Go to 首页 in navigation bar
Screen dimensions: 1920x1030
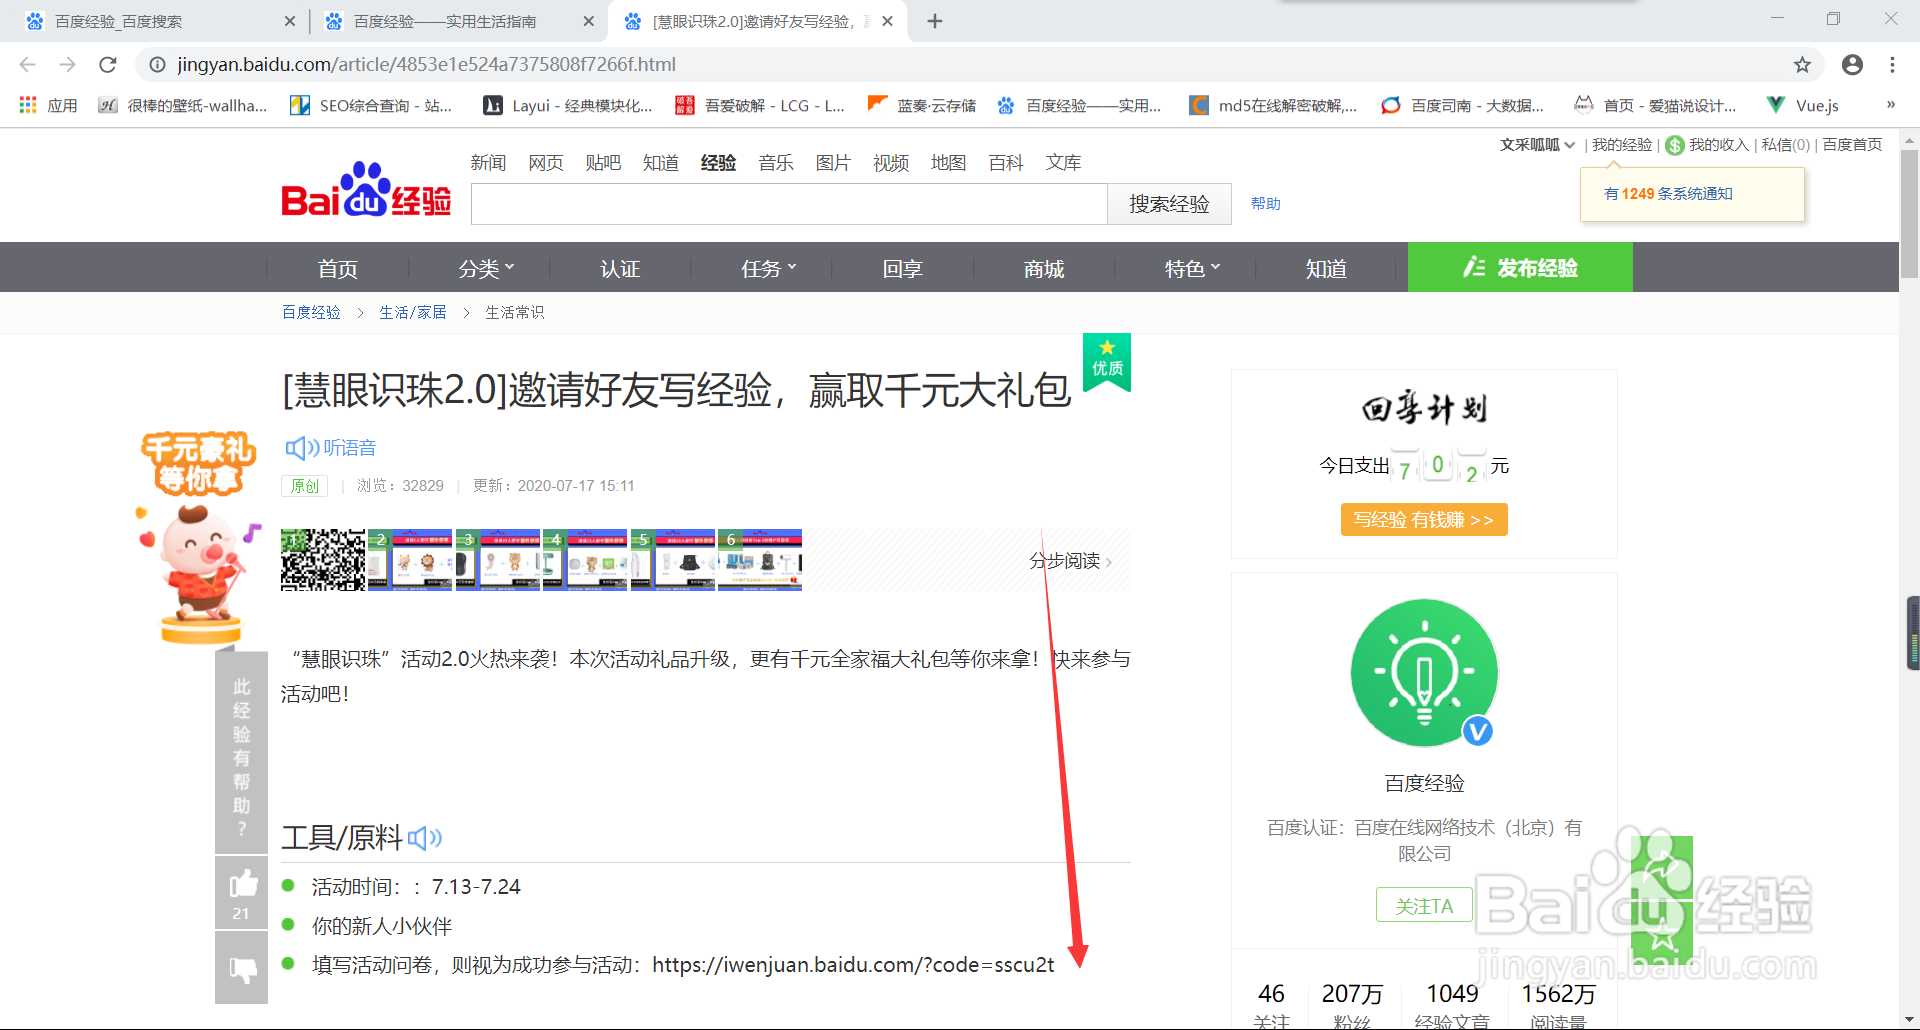click(338, 268)
